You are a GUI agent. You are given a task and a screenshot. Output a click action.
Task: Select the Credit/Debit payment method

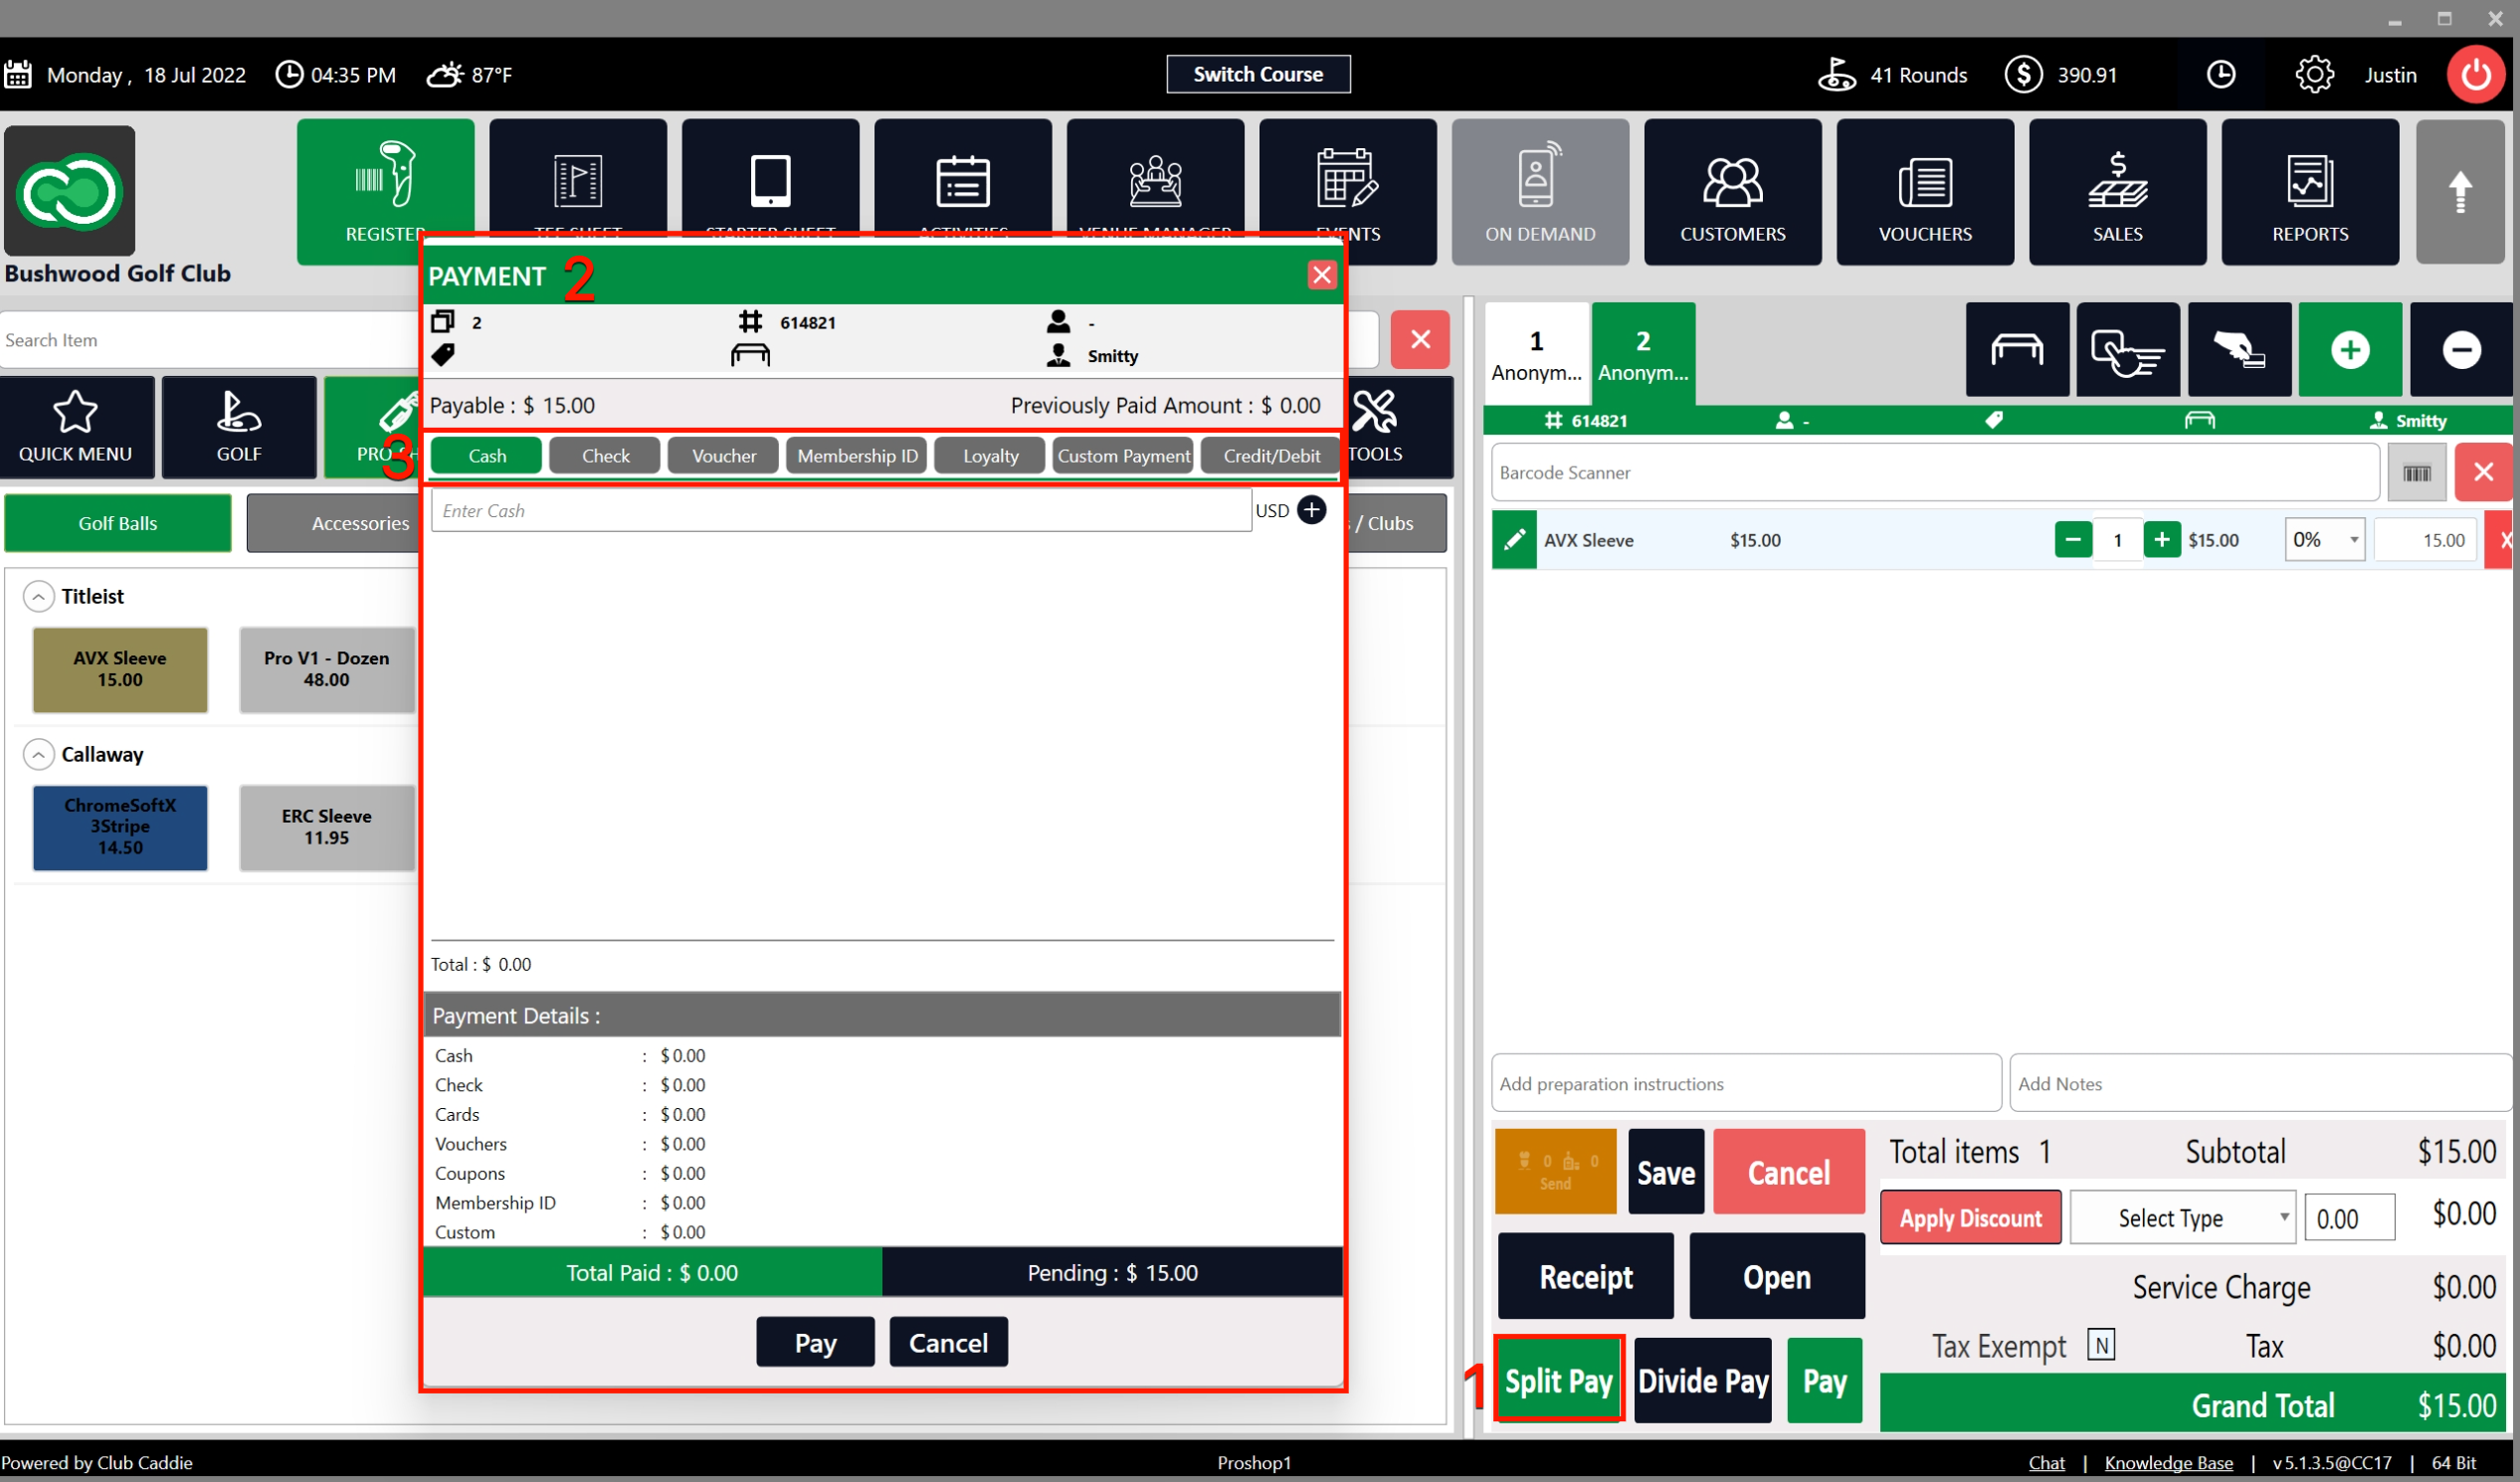(1271, 456)
